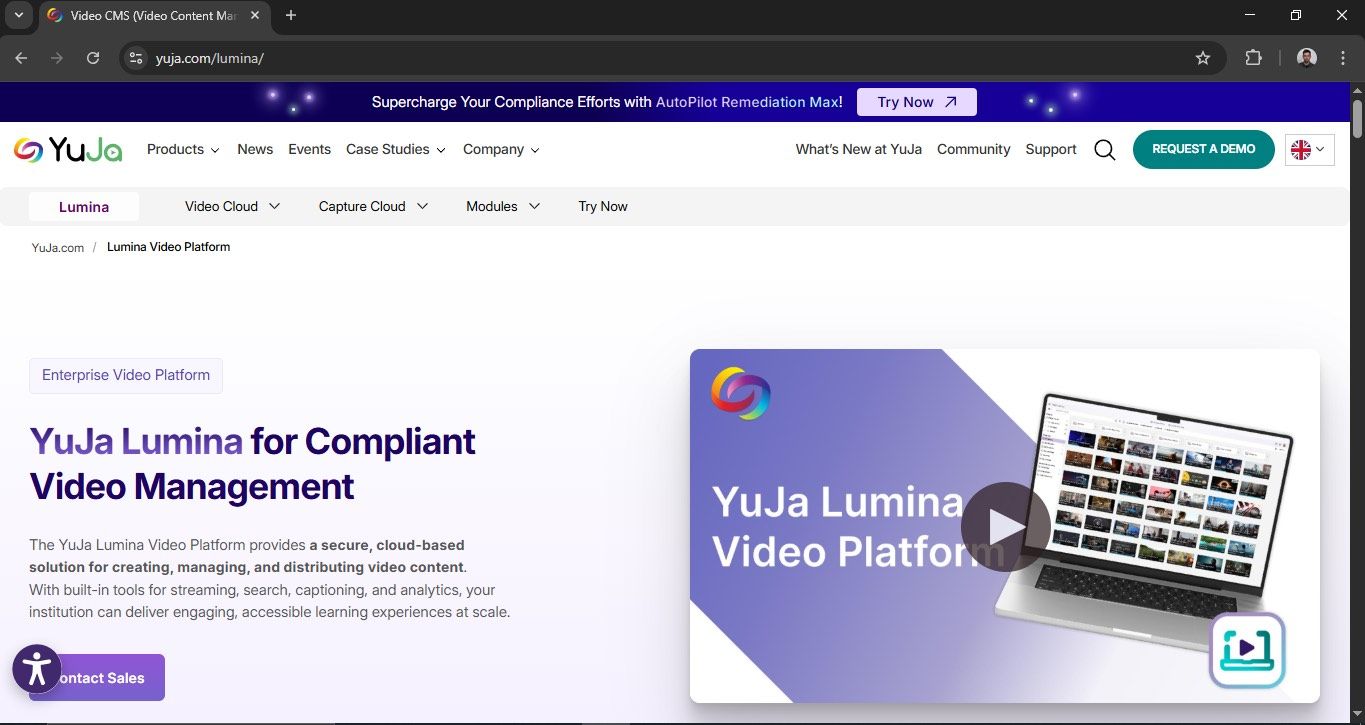Image resolution: width=1365 pixels, height=725 pixels.
Task: Click the browser profile avatar
Action: tap(1306, 58)
